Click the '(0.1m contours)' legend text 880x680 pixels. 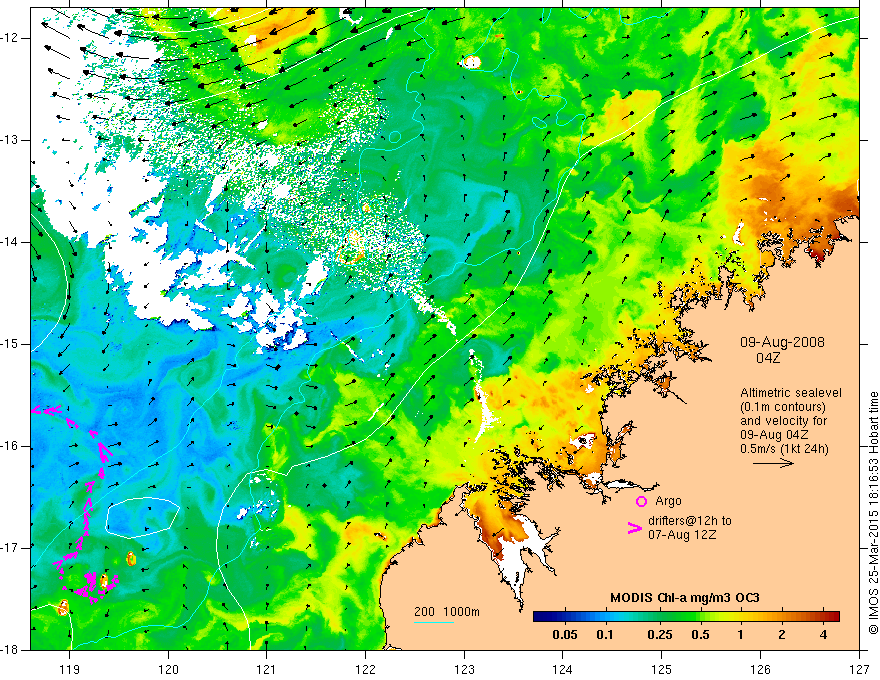point(783,407)
